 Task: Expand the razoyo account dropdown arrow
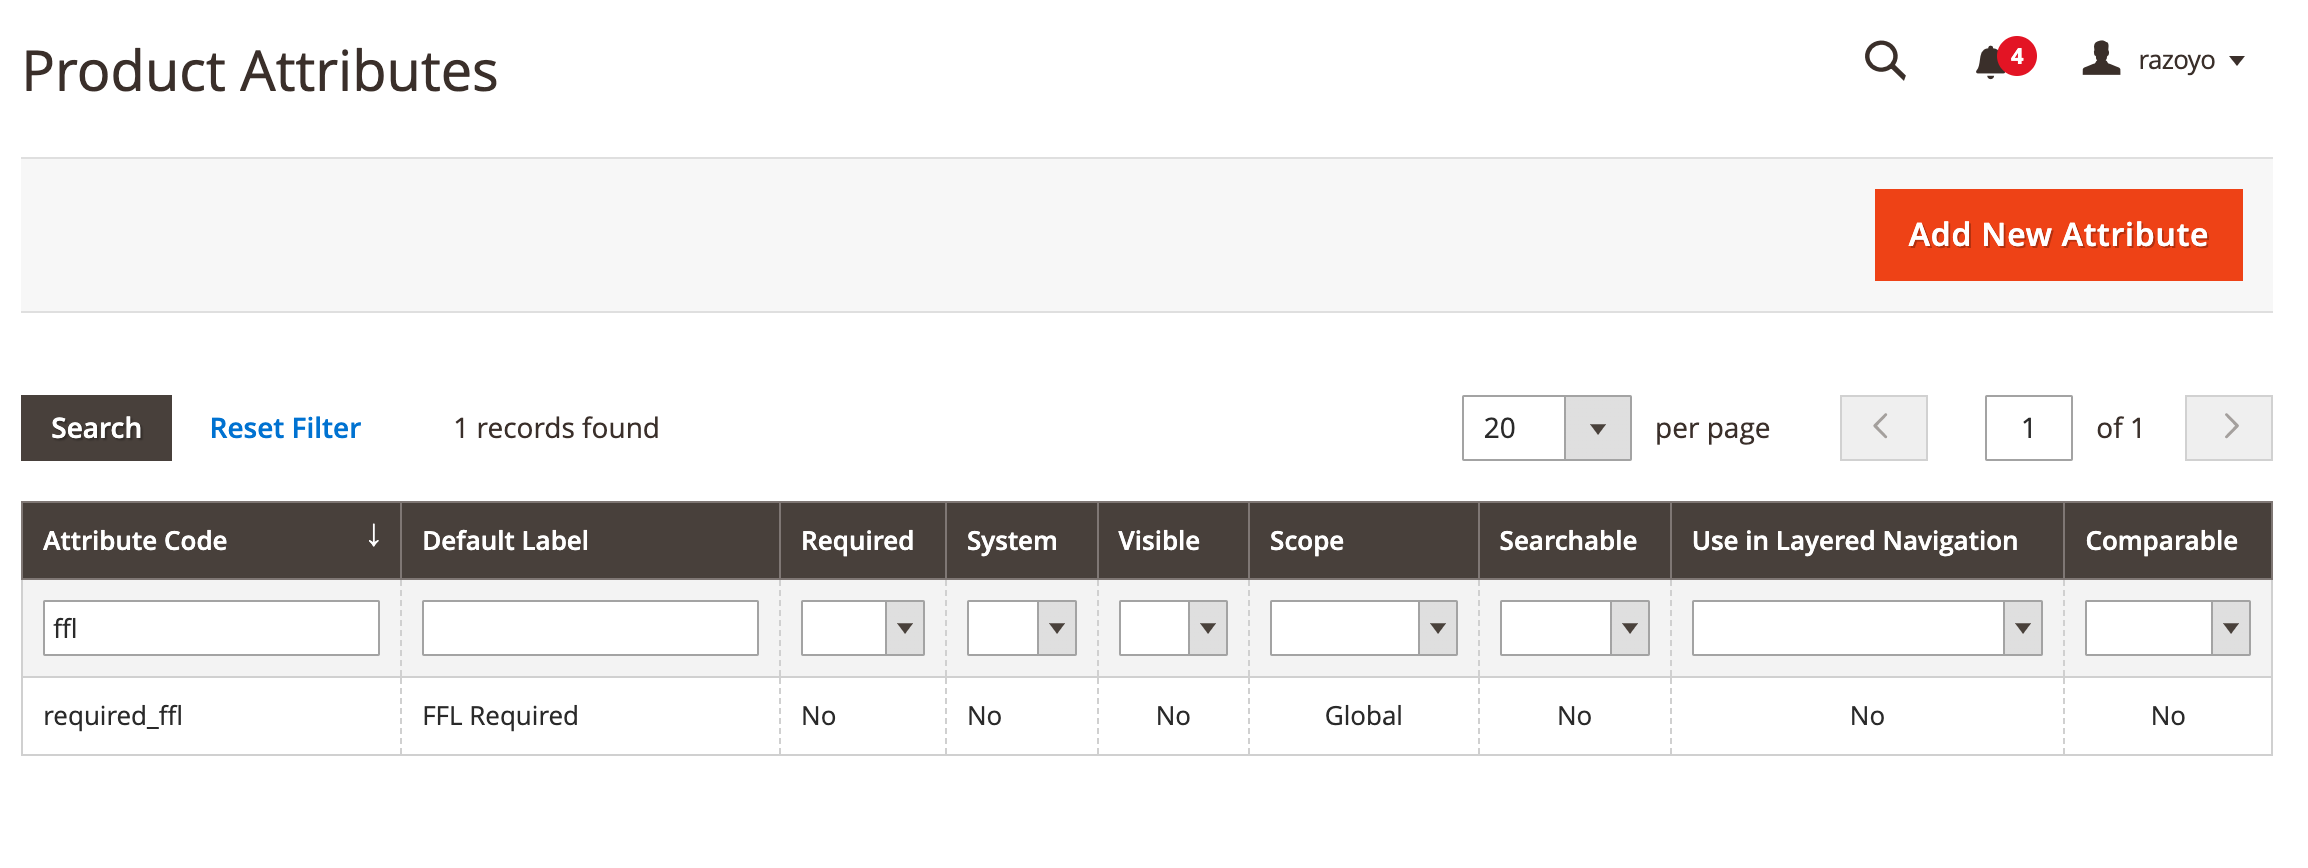(x=2238, y=61)
